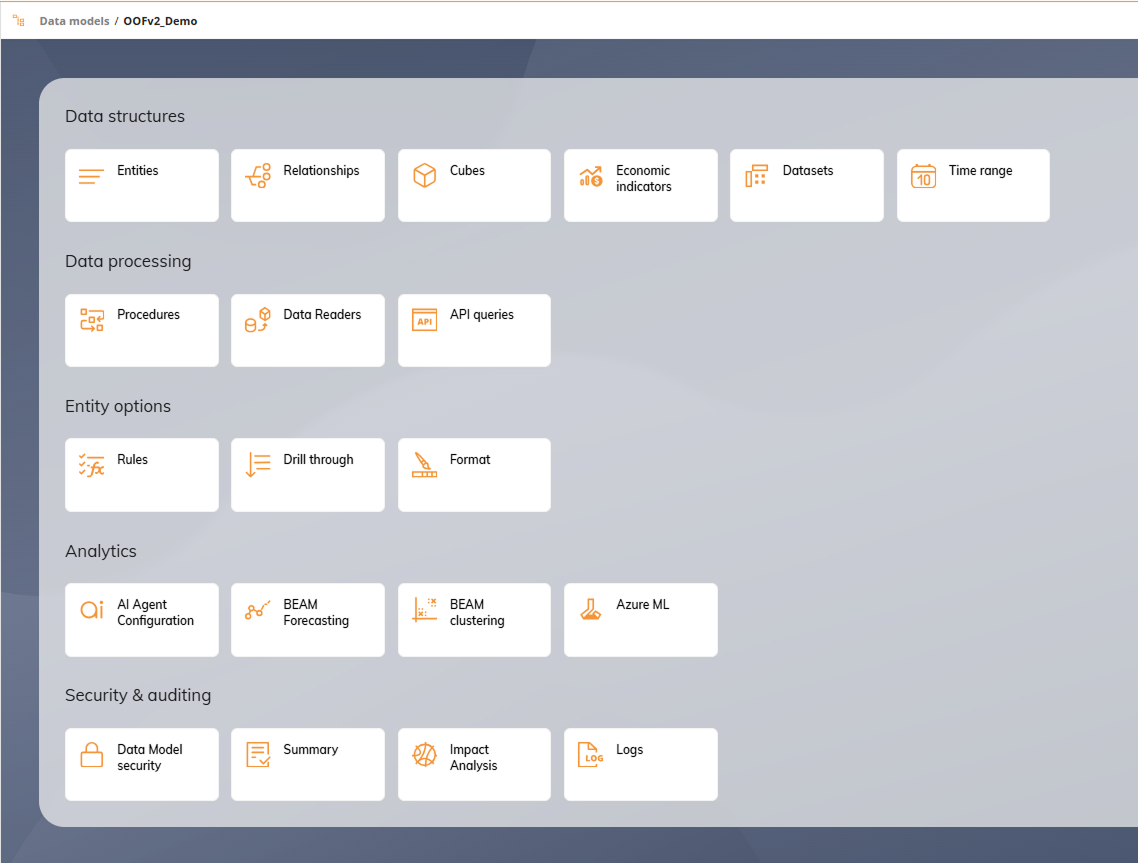Click the Impact Analysis globe icon

pos(425,755)
